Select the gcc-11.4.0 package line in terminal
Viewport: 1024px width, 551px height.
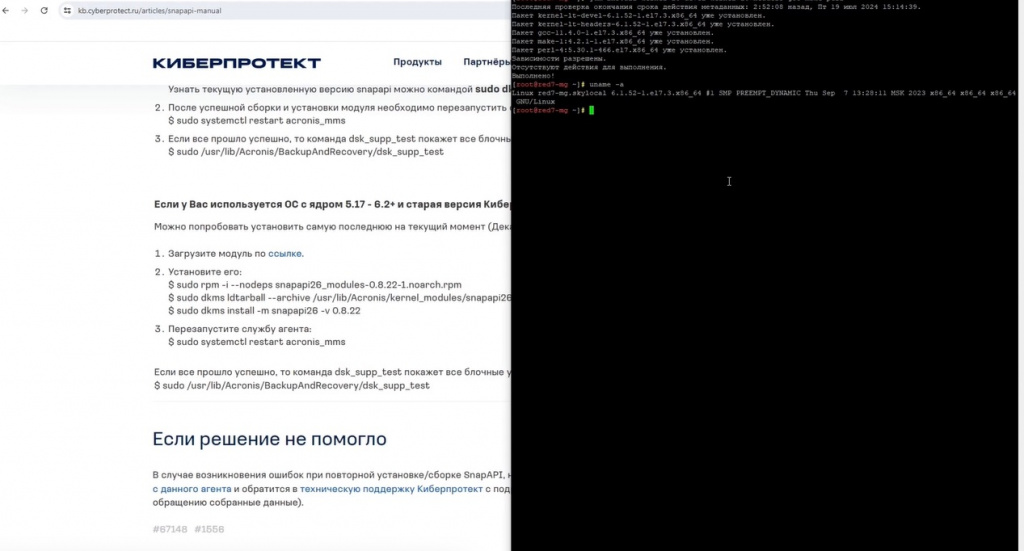click(x=613, y=33)
